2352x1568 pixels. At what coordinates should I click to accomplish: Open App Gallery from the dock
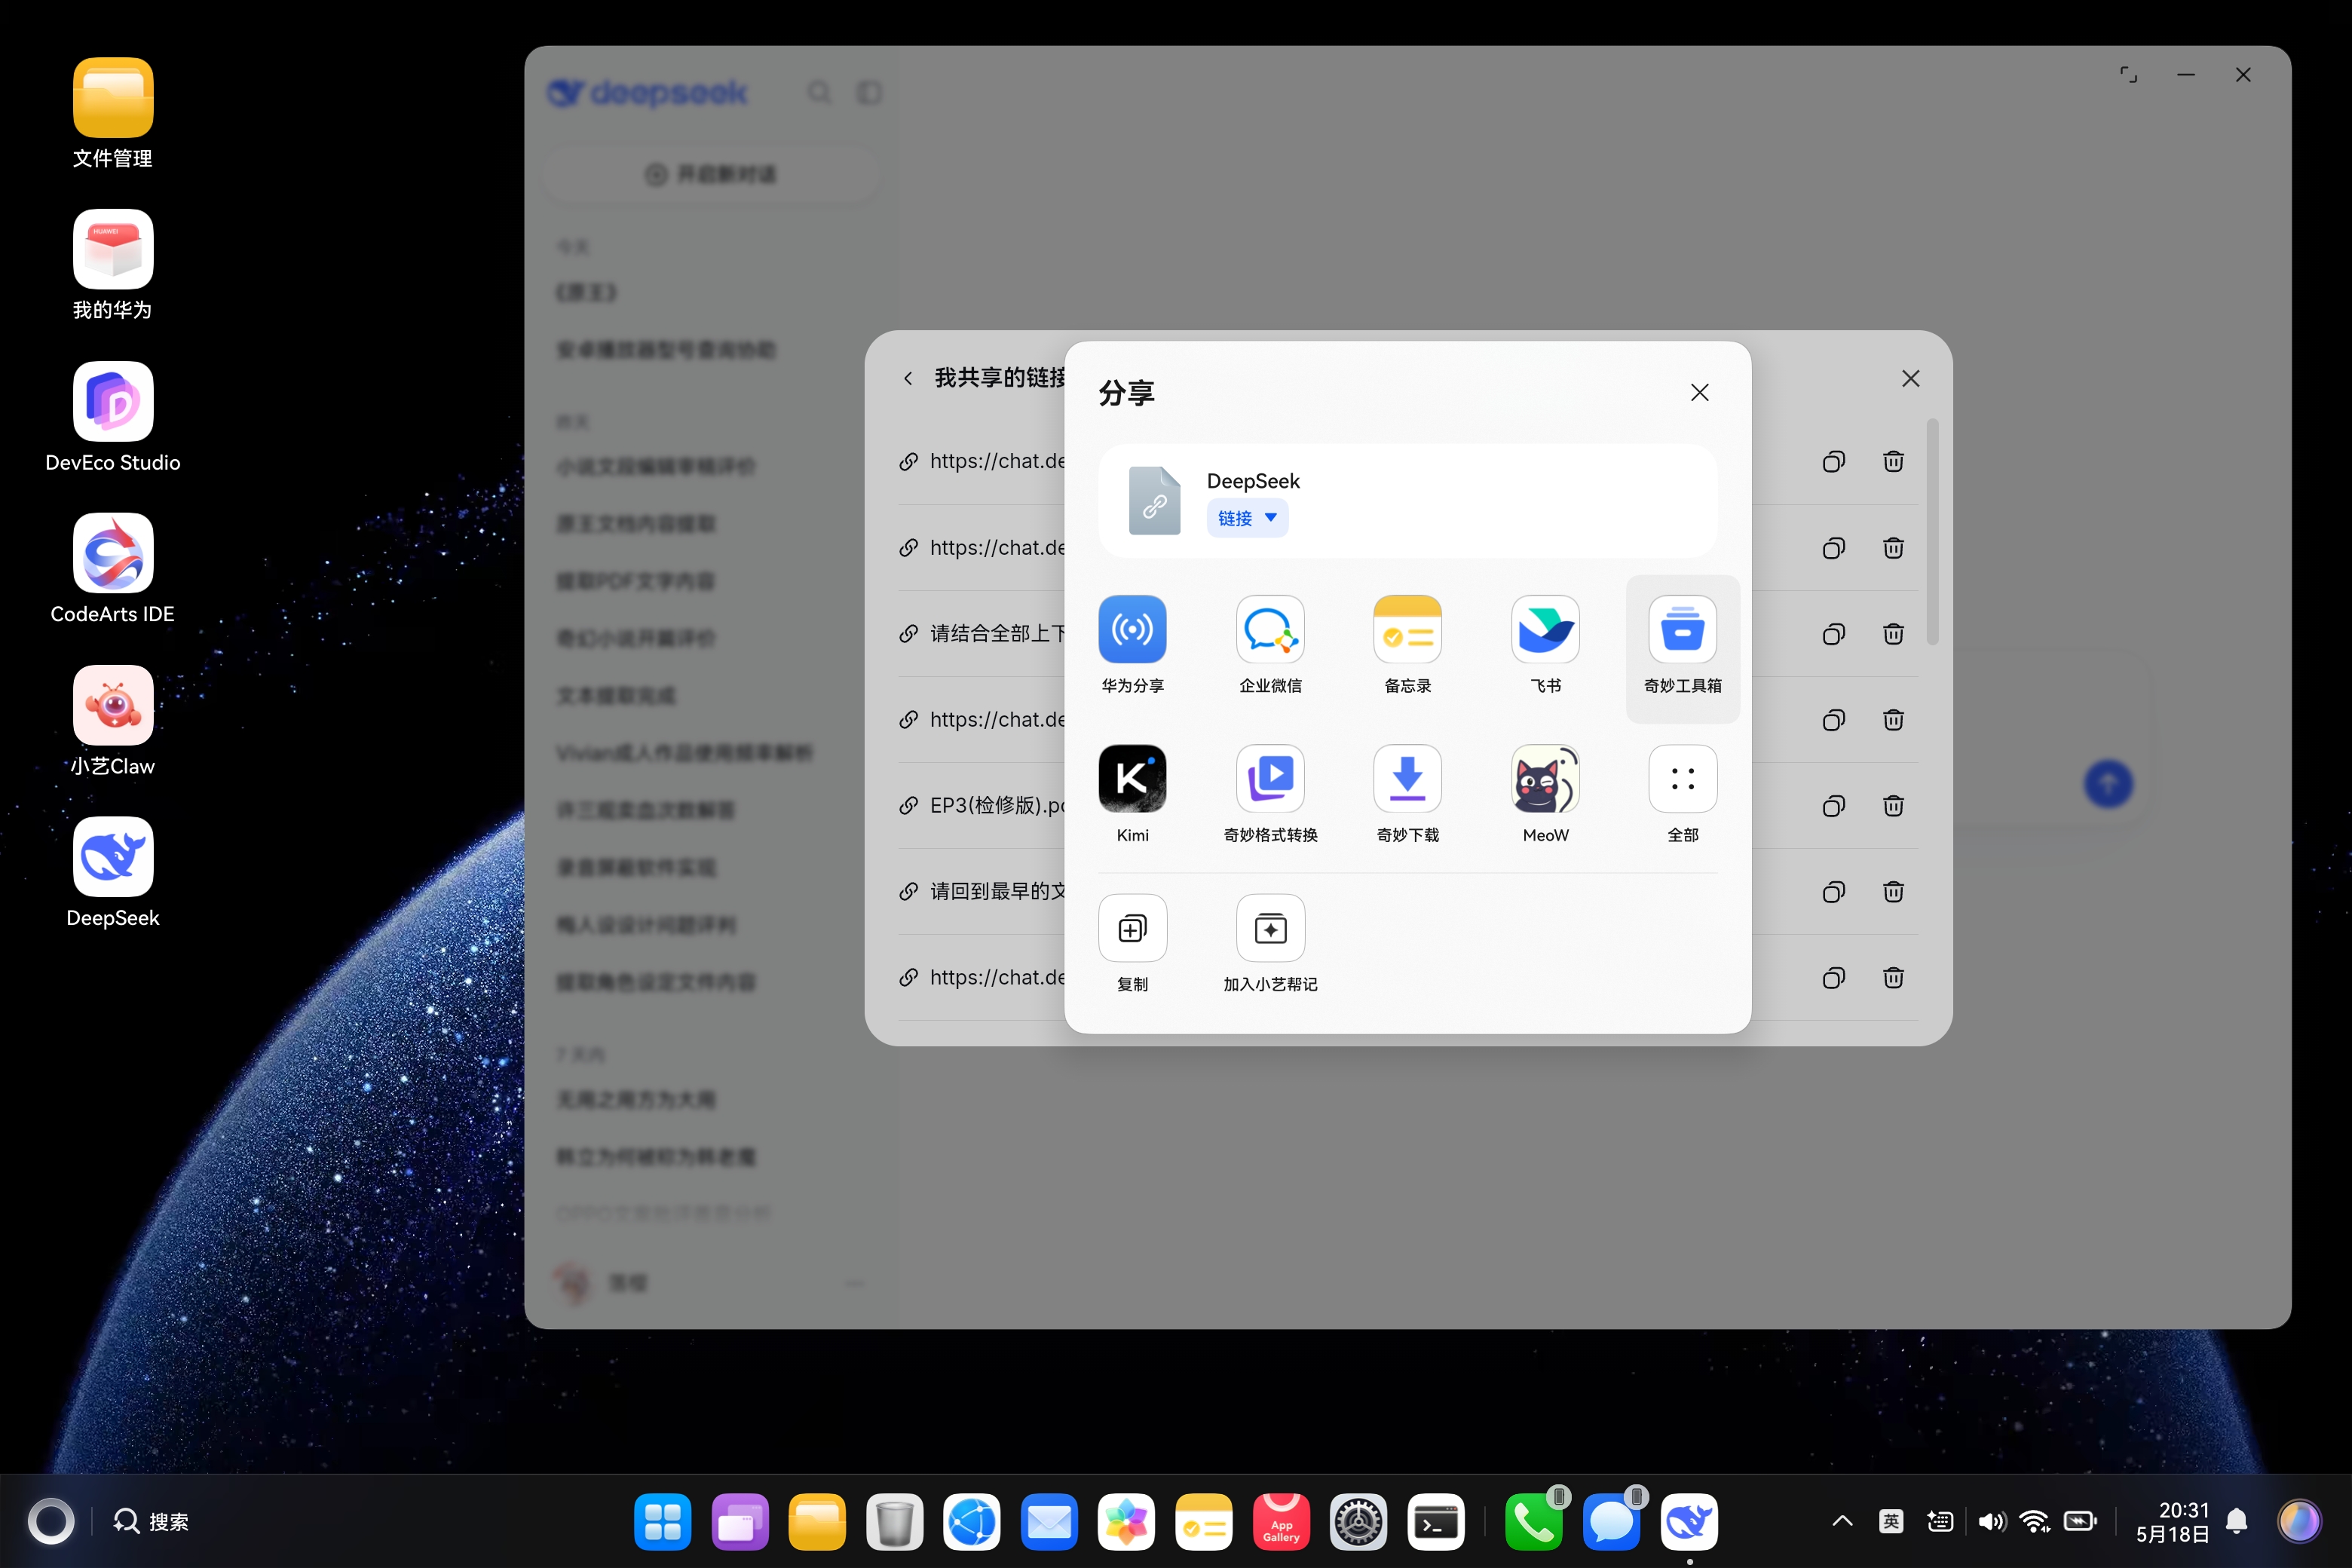coord(1281,1522)
